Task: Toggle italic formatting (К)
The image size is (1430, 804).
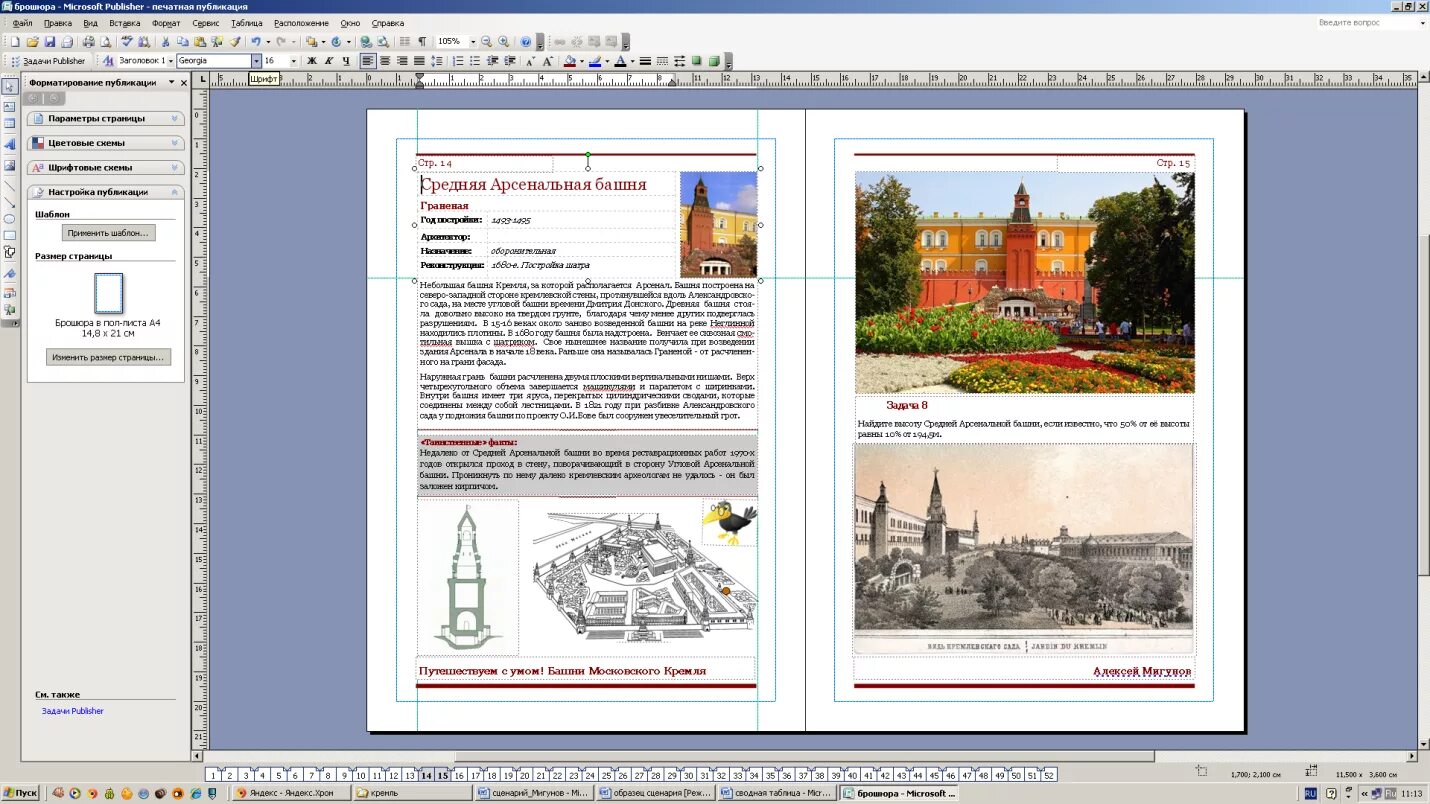Action: pos(328,61)
